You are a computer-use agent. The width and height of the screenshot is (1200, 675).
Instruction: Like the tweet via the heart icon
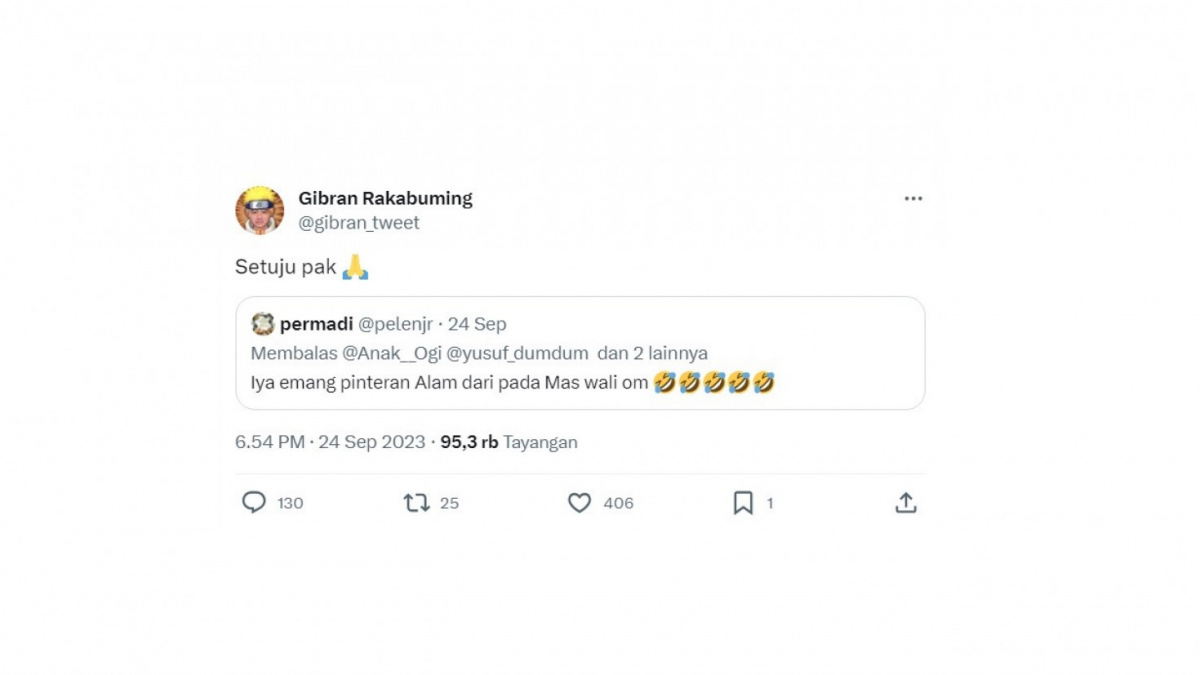(x=580, y=503)
